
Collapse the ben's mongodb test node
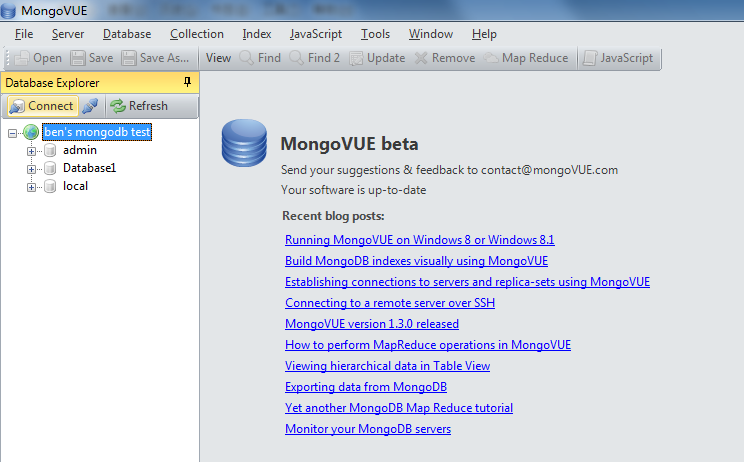pyautogui.click(x=13, y=133)
